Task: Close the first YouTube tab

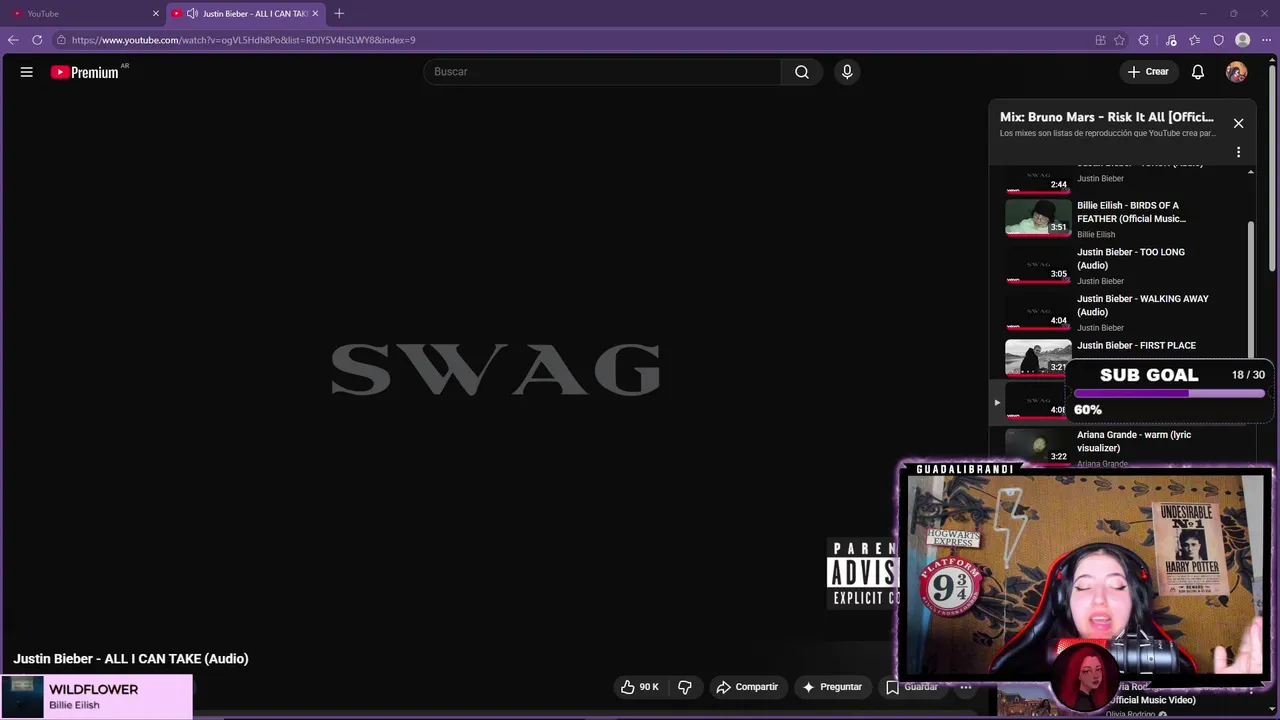Action: [x=155, y=13]
